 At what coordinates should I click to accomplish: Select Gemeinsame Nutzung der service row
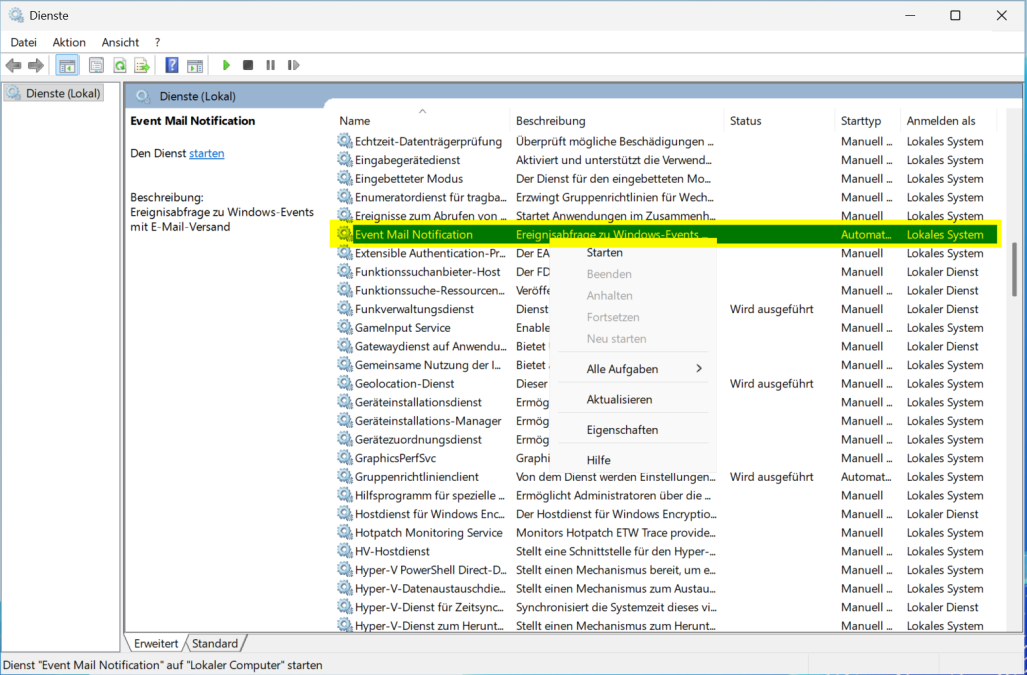(x=667, y=365)
